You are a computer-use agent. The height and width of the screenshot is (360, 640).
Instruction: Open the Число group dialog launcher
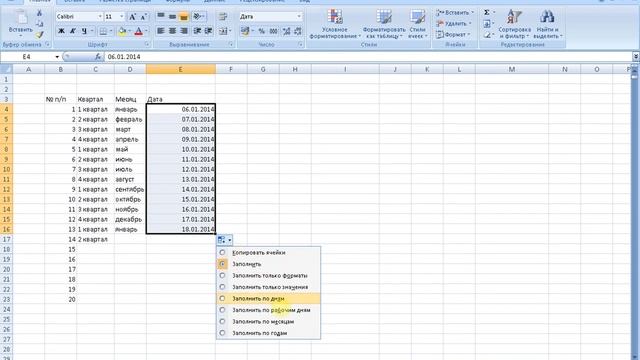pos(300,44)
